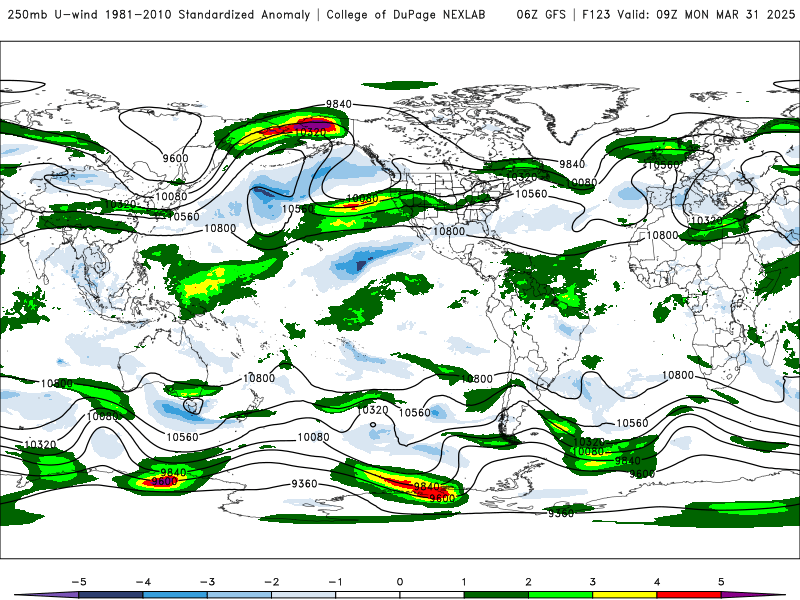Click the '10800' contour label south of Africa

click(678, 376)
